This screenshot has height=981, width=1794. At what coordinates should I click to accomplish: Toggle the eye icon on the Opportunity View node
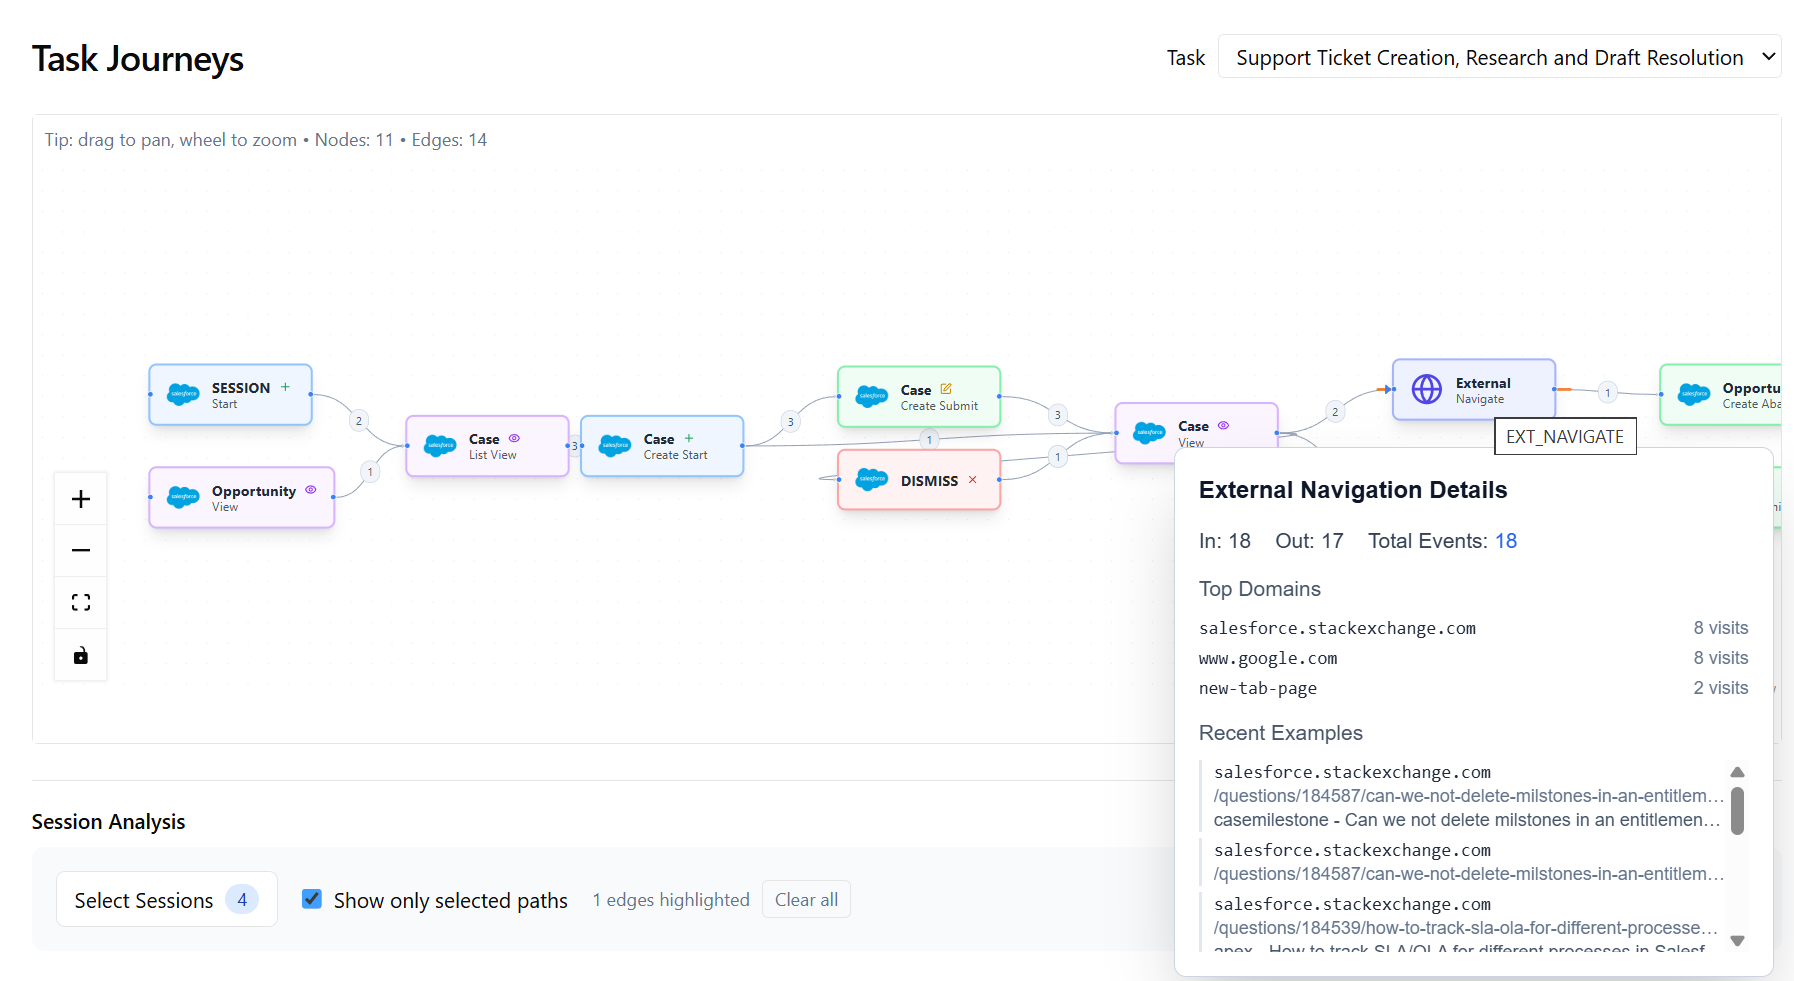tap(311, 489)
